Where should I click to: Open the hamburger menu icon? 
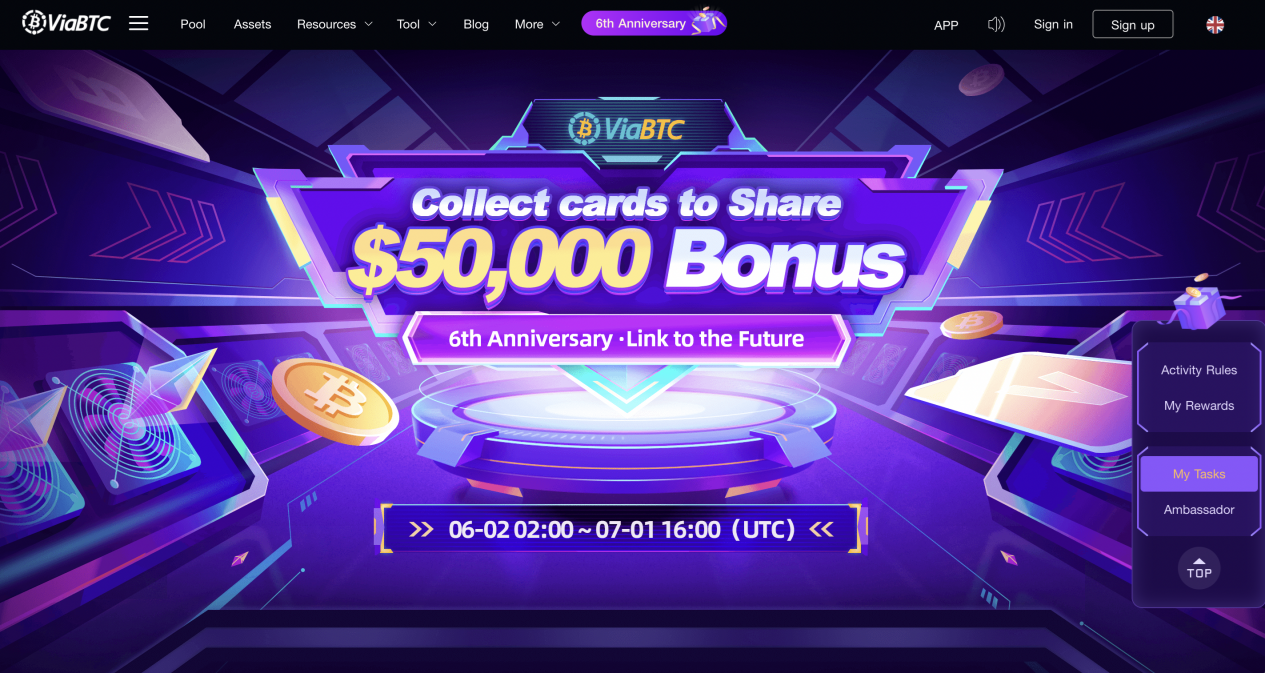pos(139,23)
